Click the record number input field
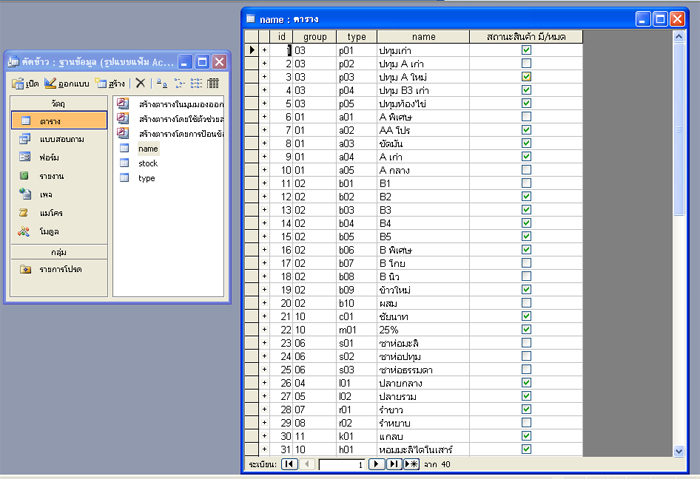This screenshot has width=700, height=479. tap(342, 465)
